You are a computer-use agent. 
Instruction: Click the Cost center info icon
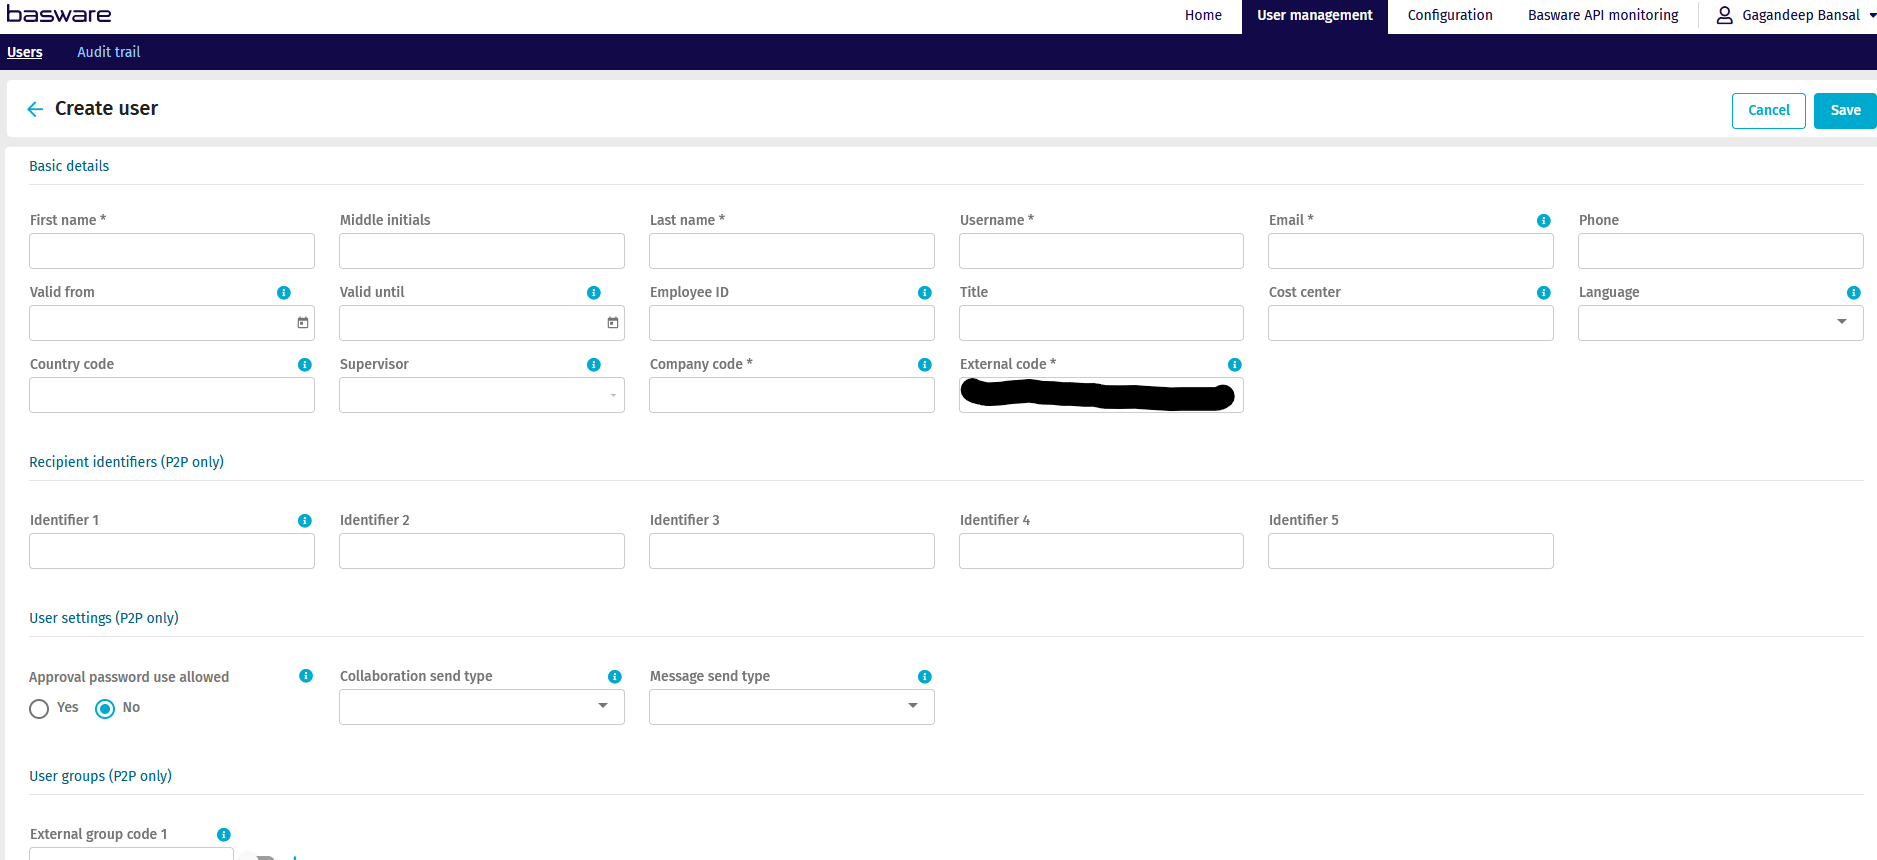[1543, 293]
